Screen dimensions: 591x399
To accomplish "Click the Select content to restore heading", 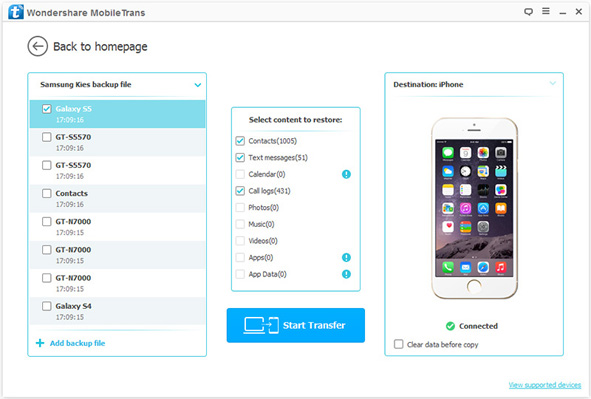I will (x=296, y=120).
